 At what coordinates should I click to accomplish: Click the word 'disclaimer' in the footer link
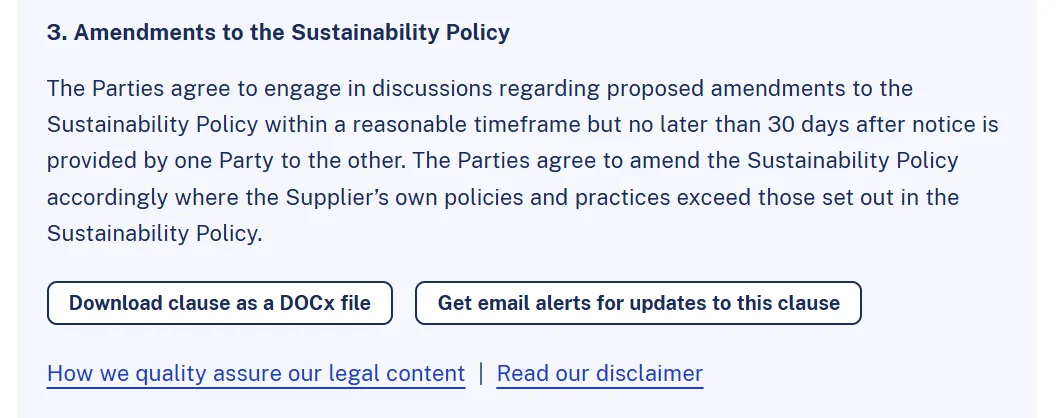pos(652,374)
